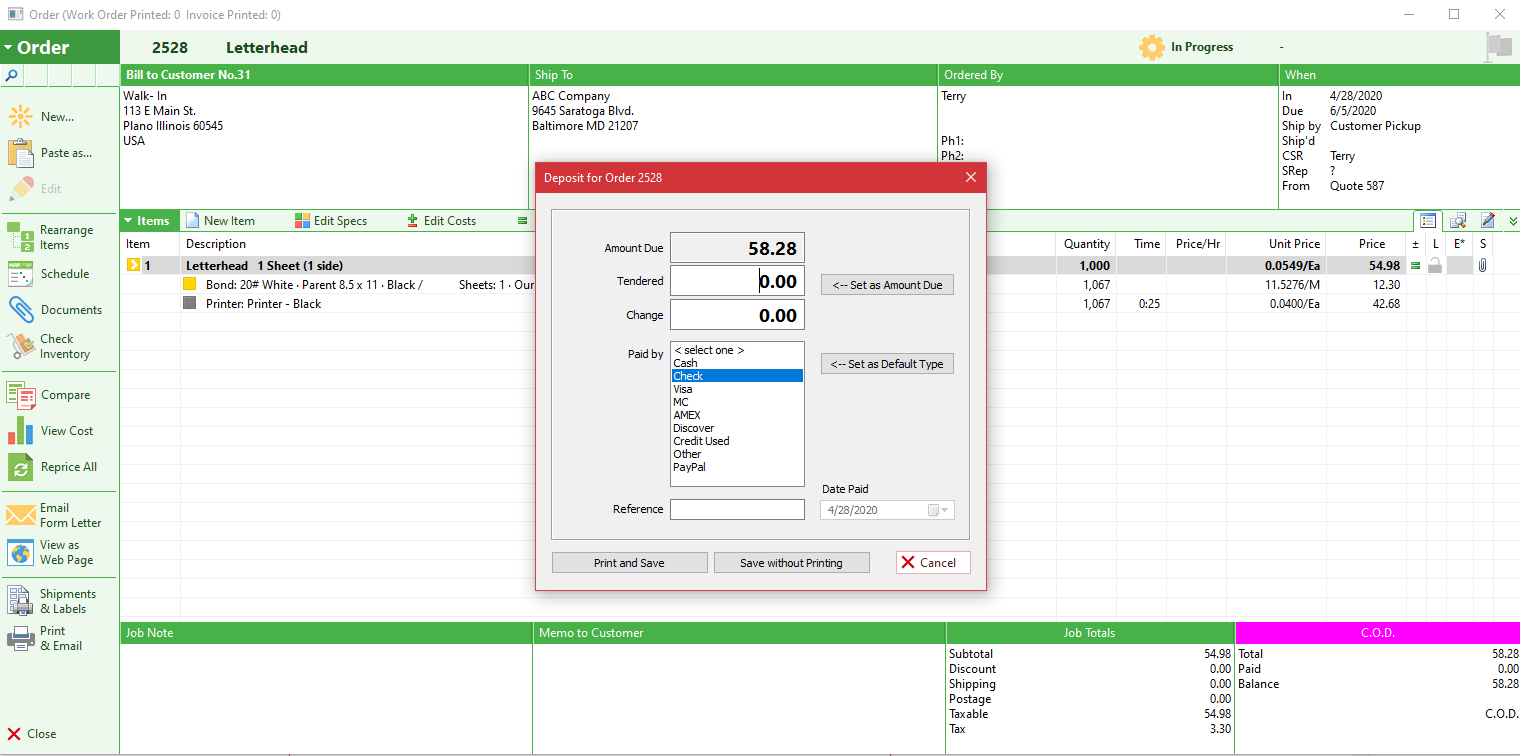
Task: Select Other in Paid by list
Action: (x=737, y=454)
